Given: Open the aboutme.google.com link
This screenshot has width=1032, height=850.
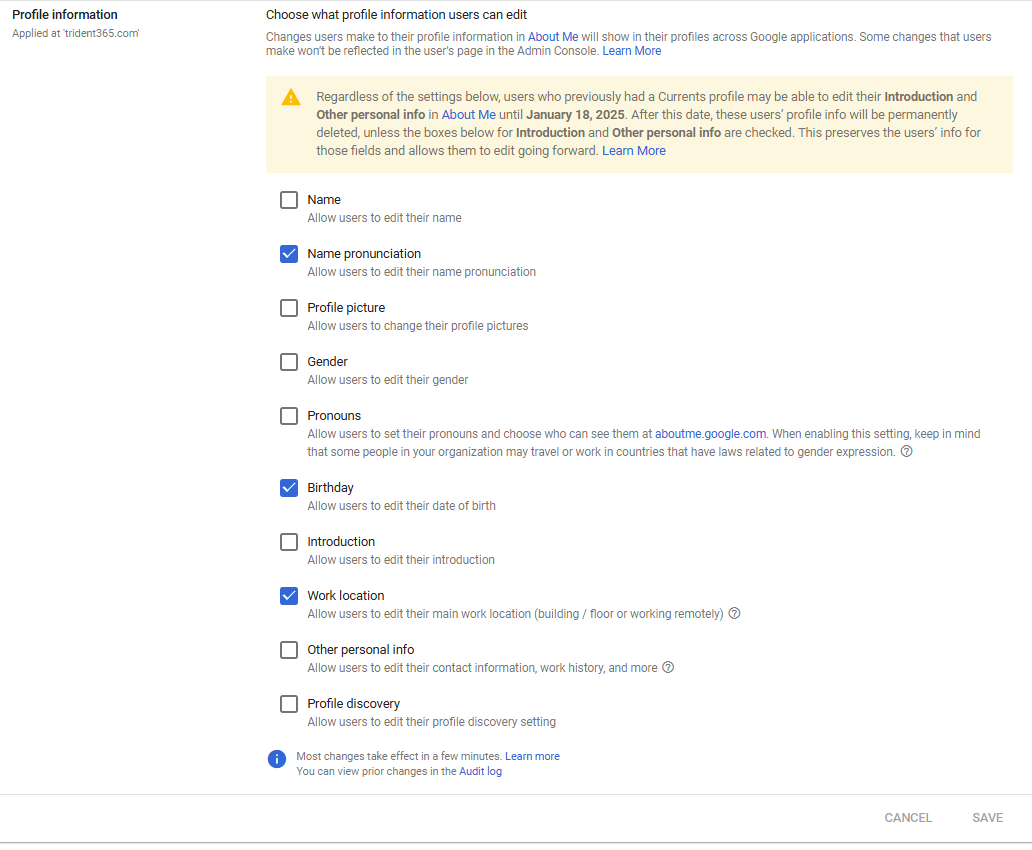Looking at the screenshot, I should point(710,434).
